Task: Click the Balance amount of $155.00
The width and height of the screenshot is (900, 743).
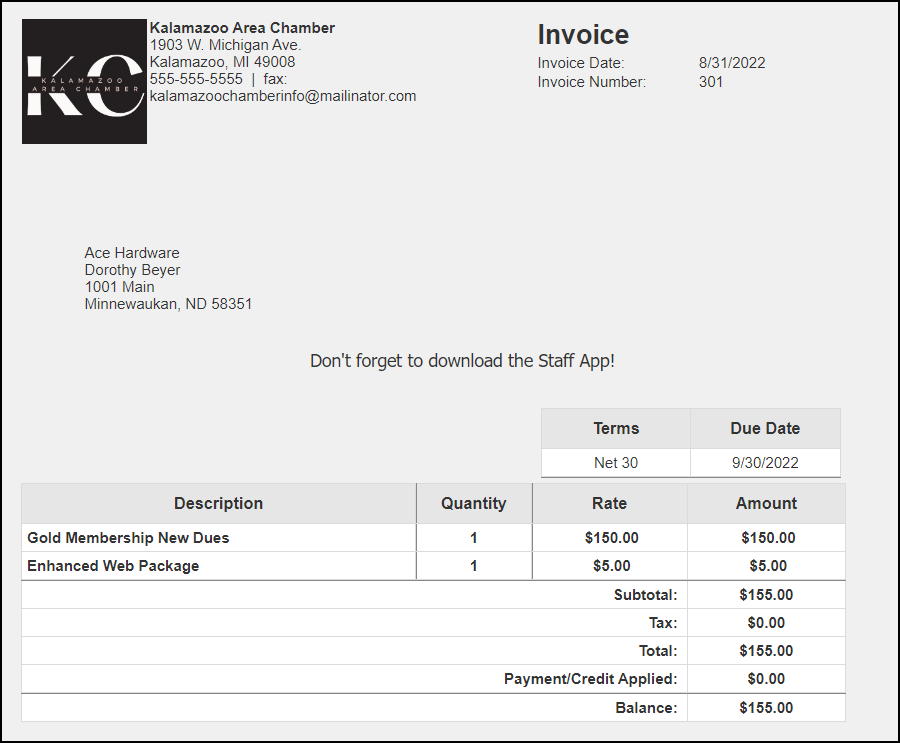Action: point(766,708)
